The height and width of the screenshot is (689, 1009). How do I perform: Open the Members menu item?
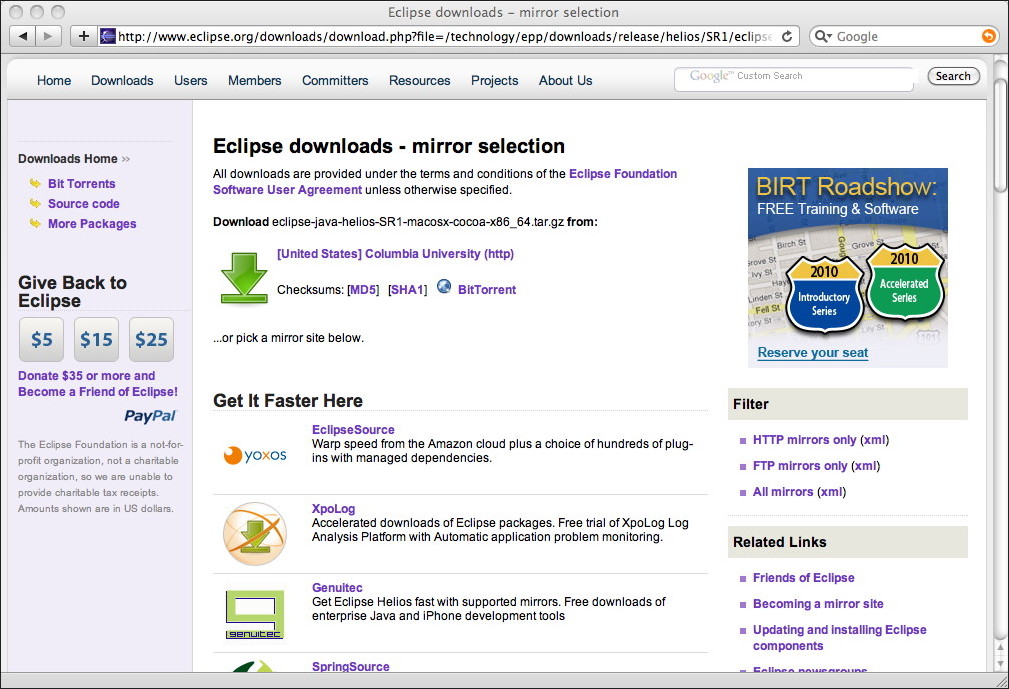coord(255,80)
